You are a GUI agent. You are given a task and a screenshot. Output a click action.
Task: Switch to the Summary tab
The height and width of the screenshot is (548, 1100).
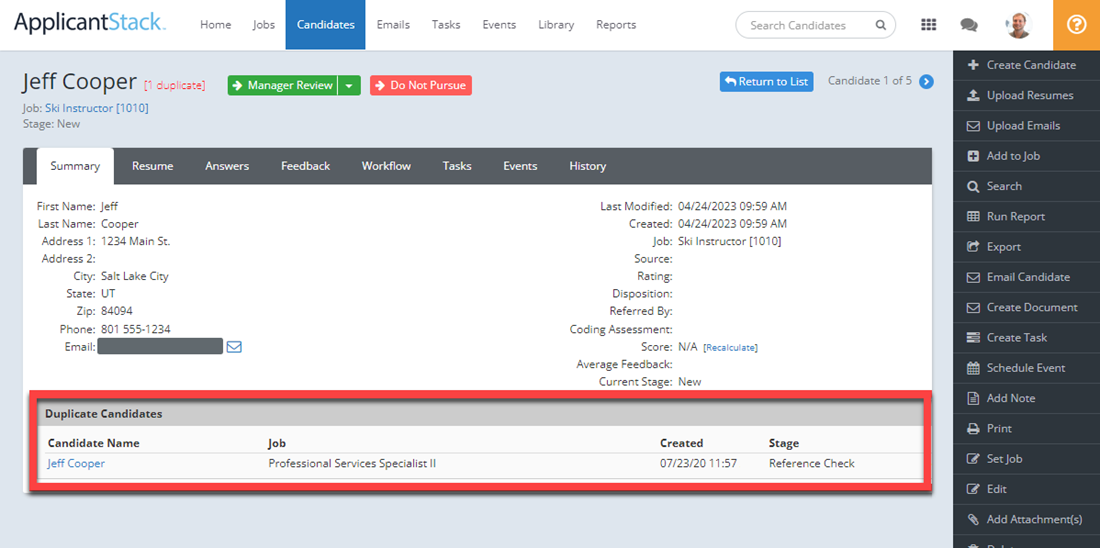coord(75,166)
